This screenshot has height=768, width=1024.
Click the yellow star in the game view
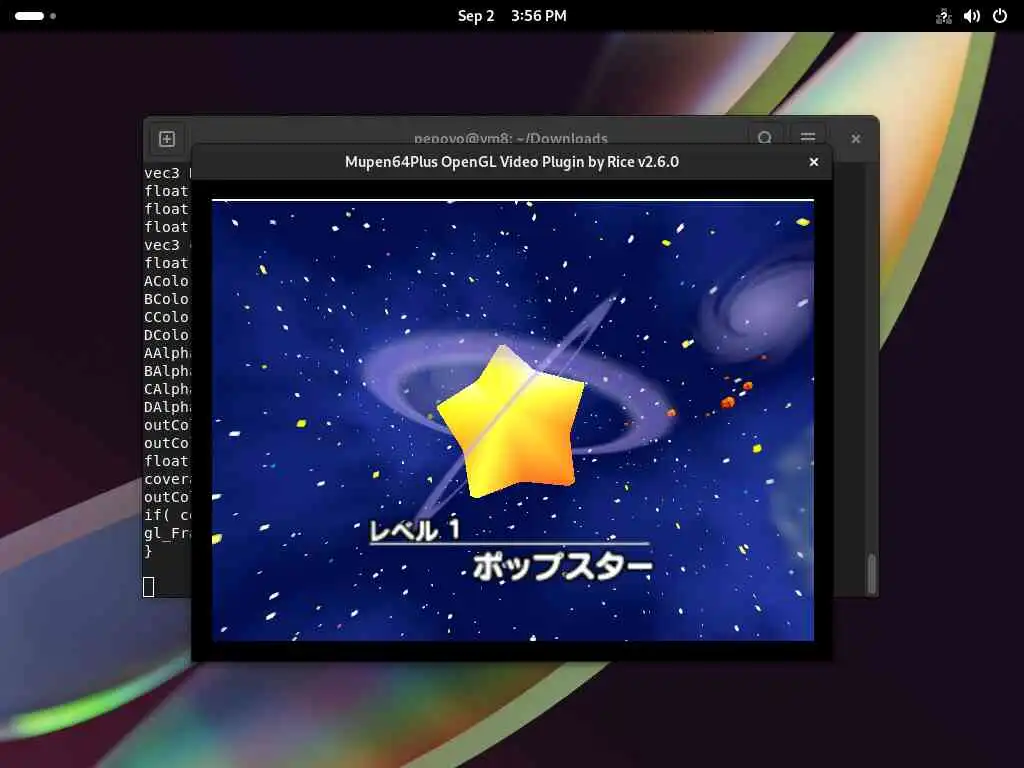click(511, 423)
